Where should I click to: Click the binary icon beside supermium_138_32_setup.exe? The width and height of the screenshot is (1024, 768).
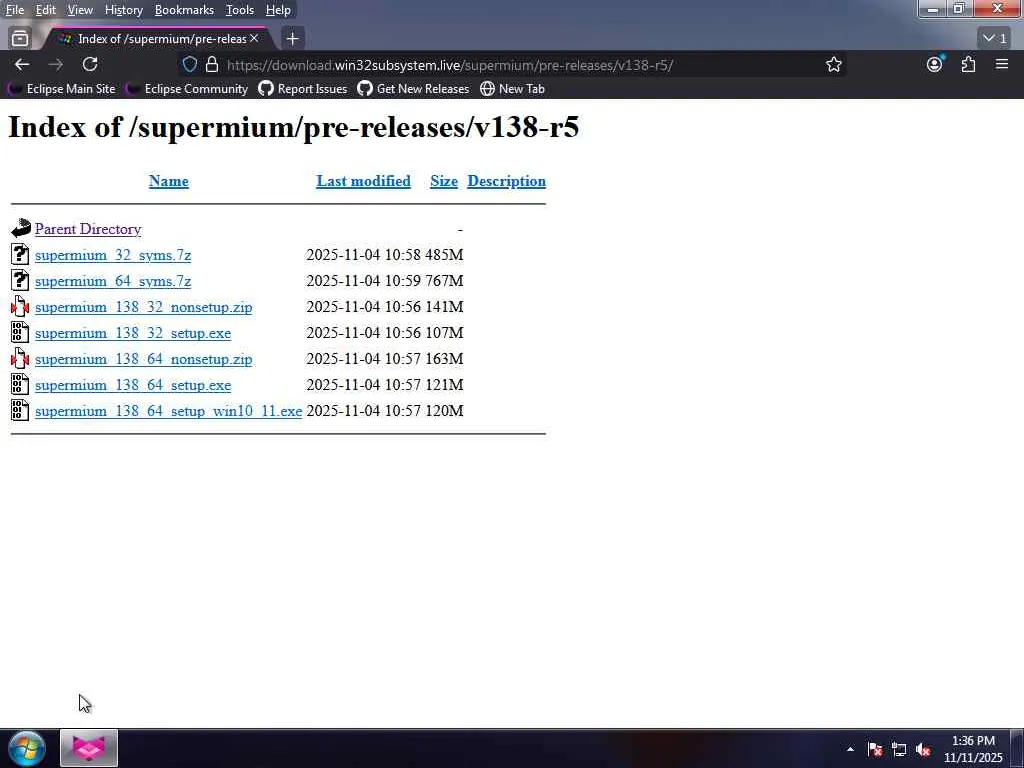click(20, 332)
